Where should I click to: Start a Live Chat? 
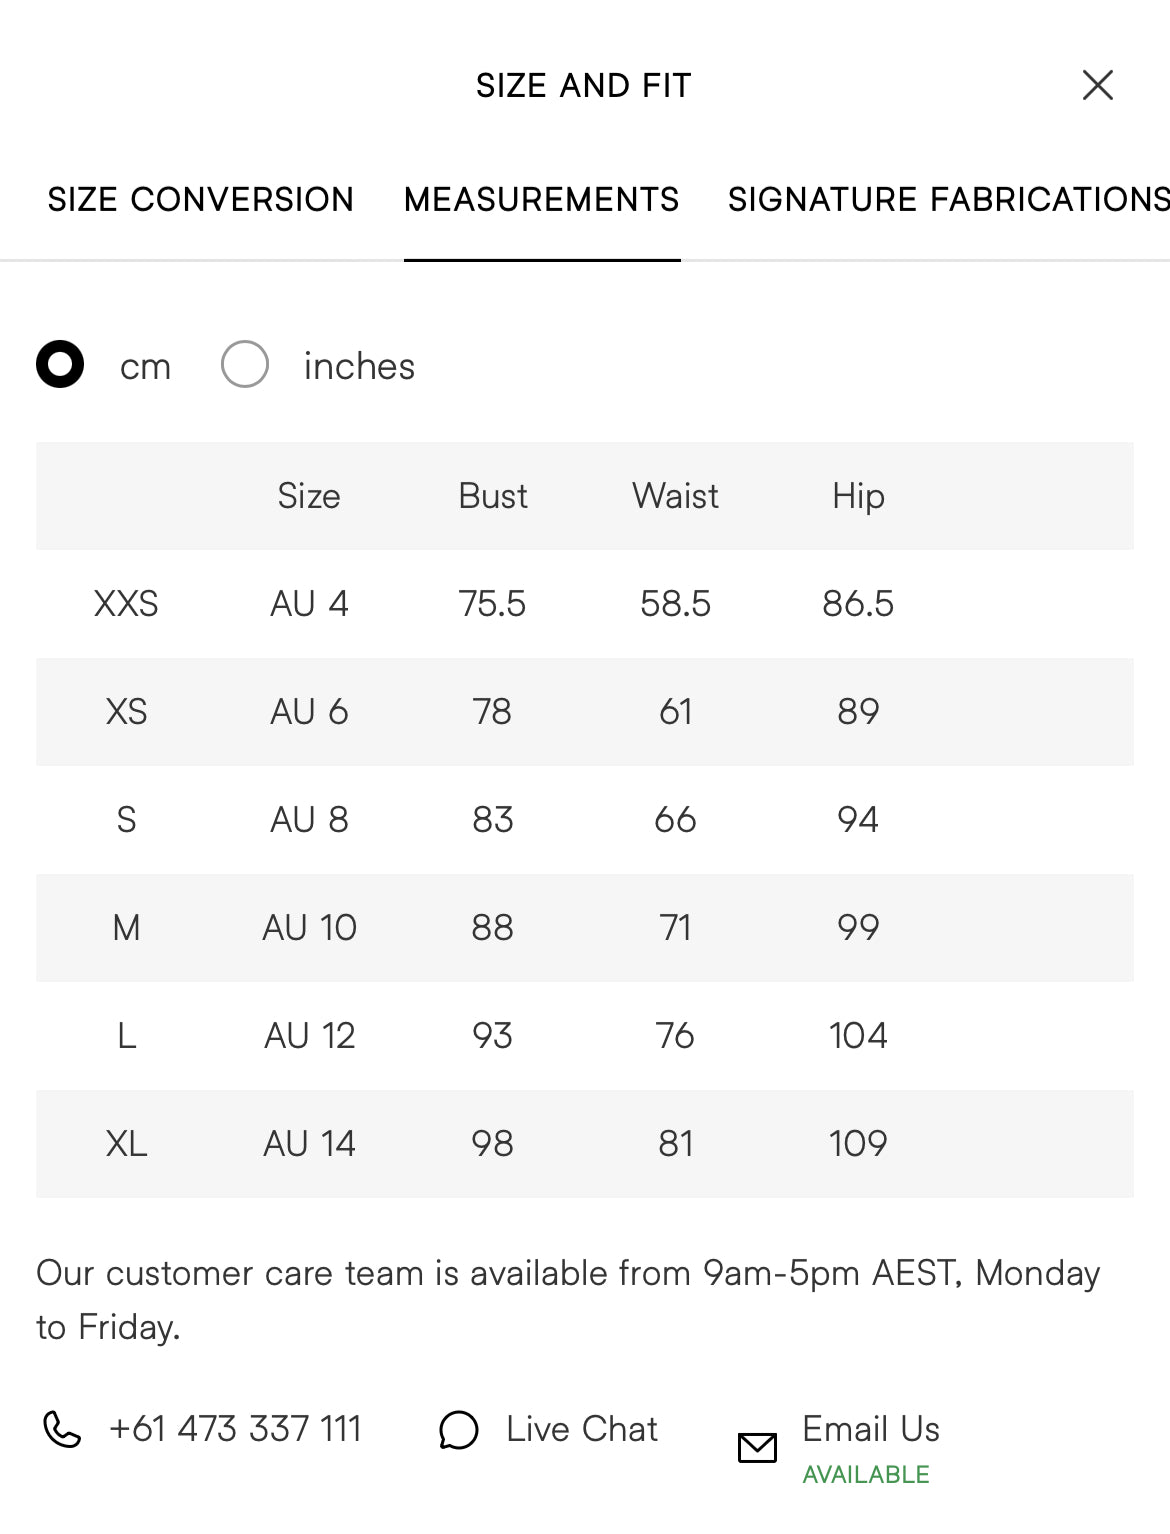581,1429
